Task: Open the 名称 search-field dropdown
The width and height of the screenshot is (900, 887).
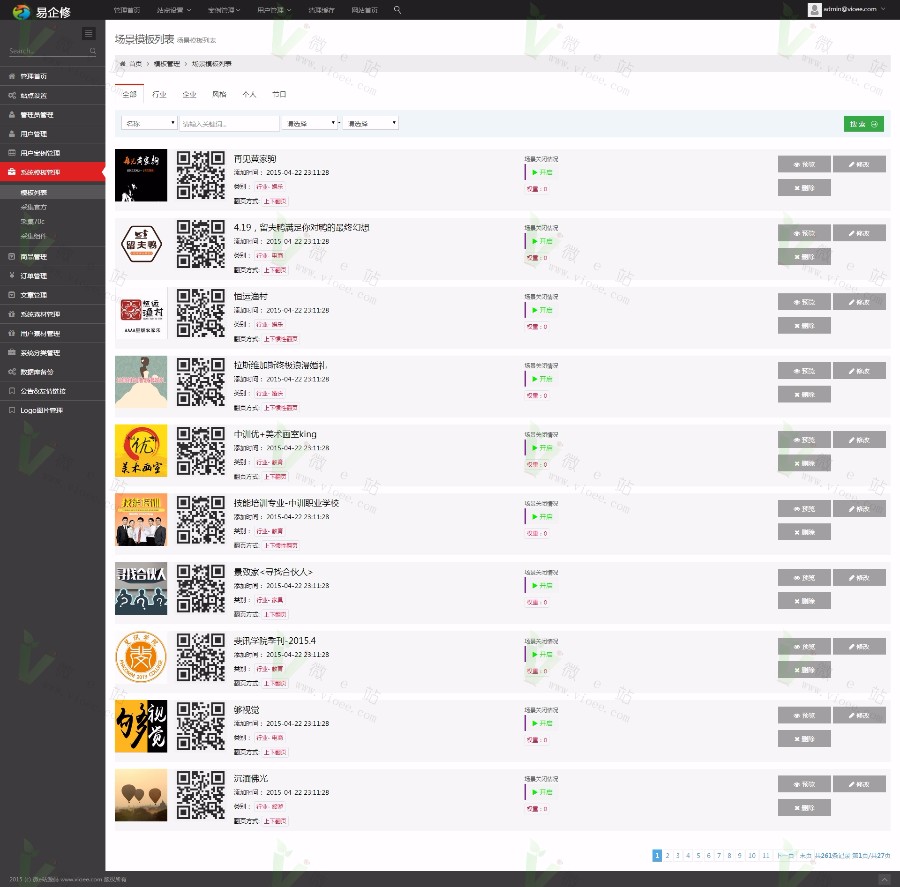Action: pos(149,123)
